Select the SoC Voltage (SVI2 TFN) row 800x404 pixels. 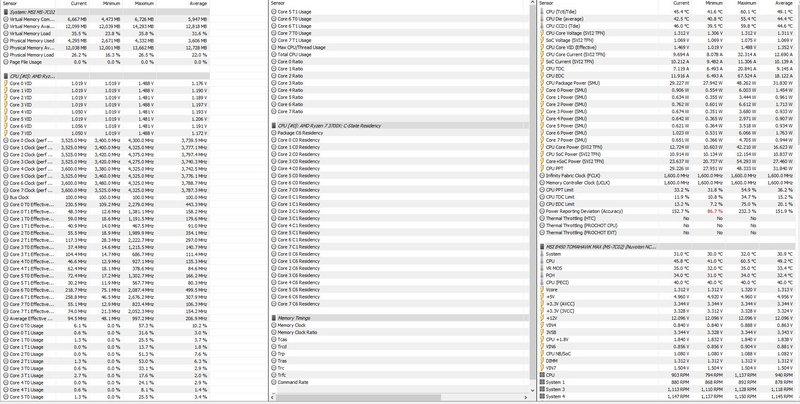pos(667,40)
